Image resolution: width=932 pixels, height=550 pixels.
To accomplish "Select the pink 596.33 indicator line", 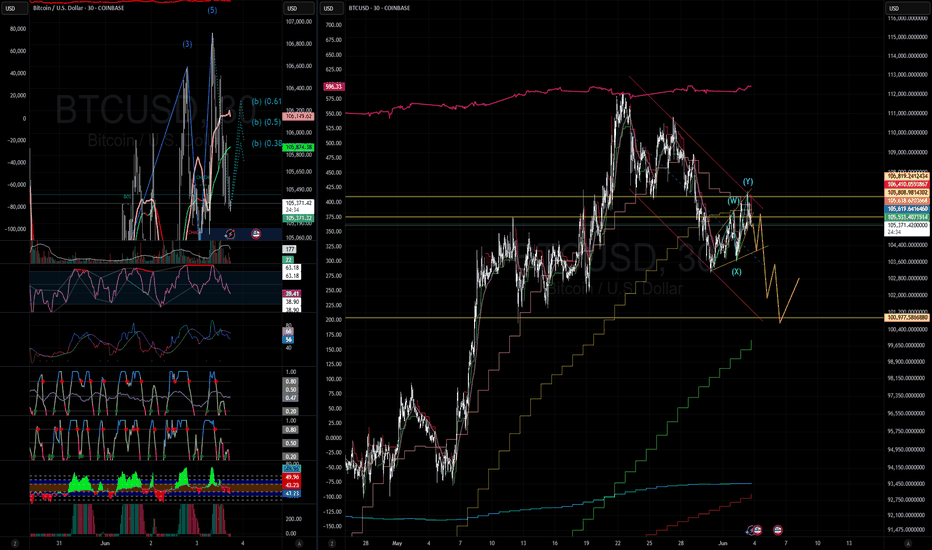I will tap(547, 92).
